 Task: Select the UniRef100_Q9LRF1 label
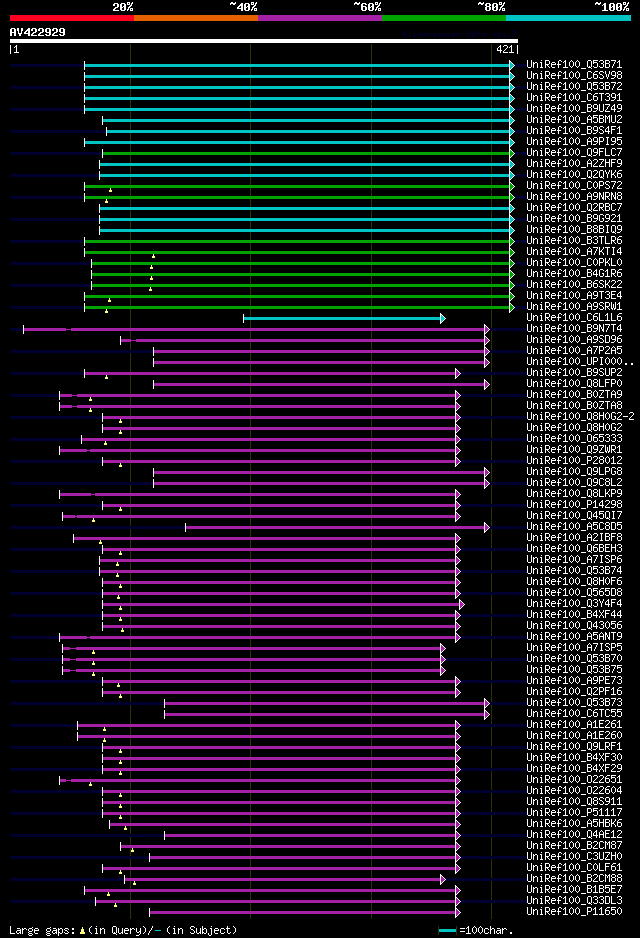pos(574,746)
